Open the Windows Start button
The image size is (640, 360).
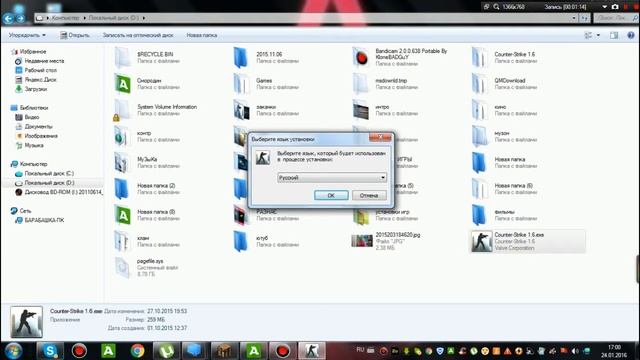pos(13,351)
